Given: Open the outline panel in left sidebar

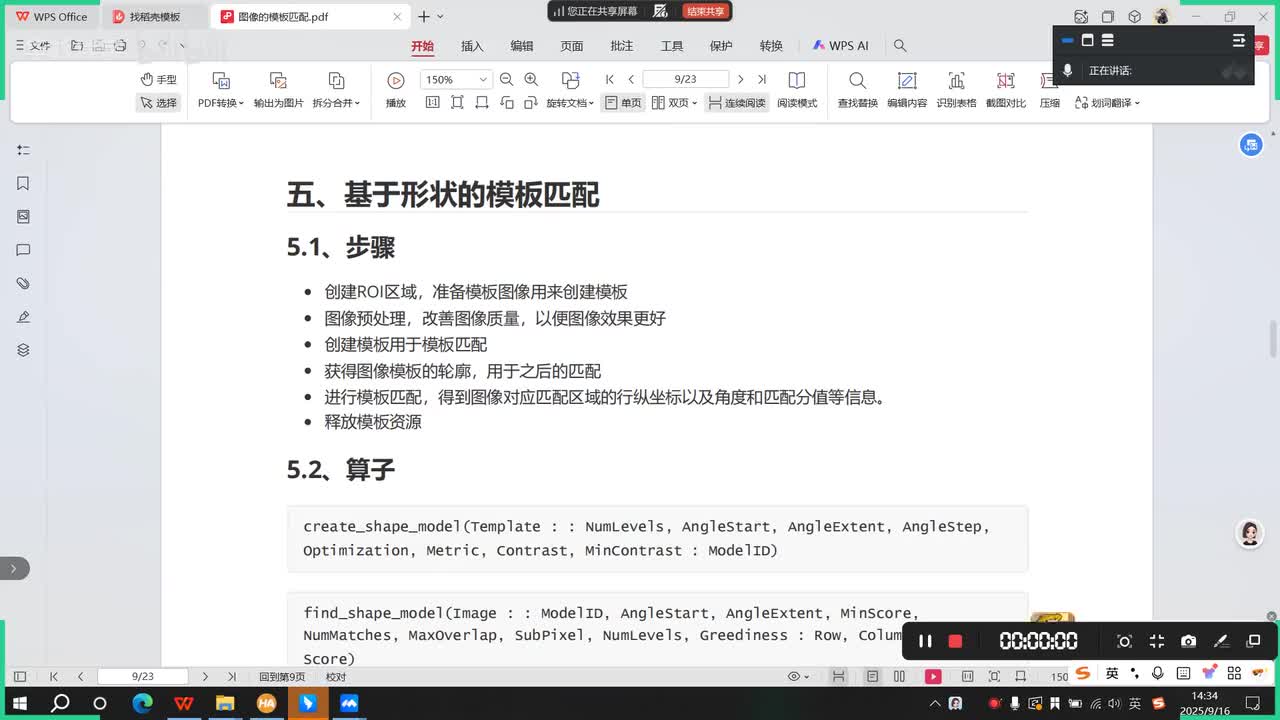Looking at the screenshot, I should [x=23, y=150].
